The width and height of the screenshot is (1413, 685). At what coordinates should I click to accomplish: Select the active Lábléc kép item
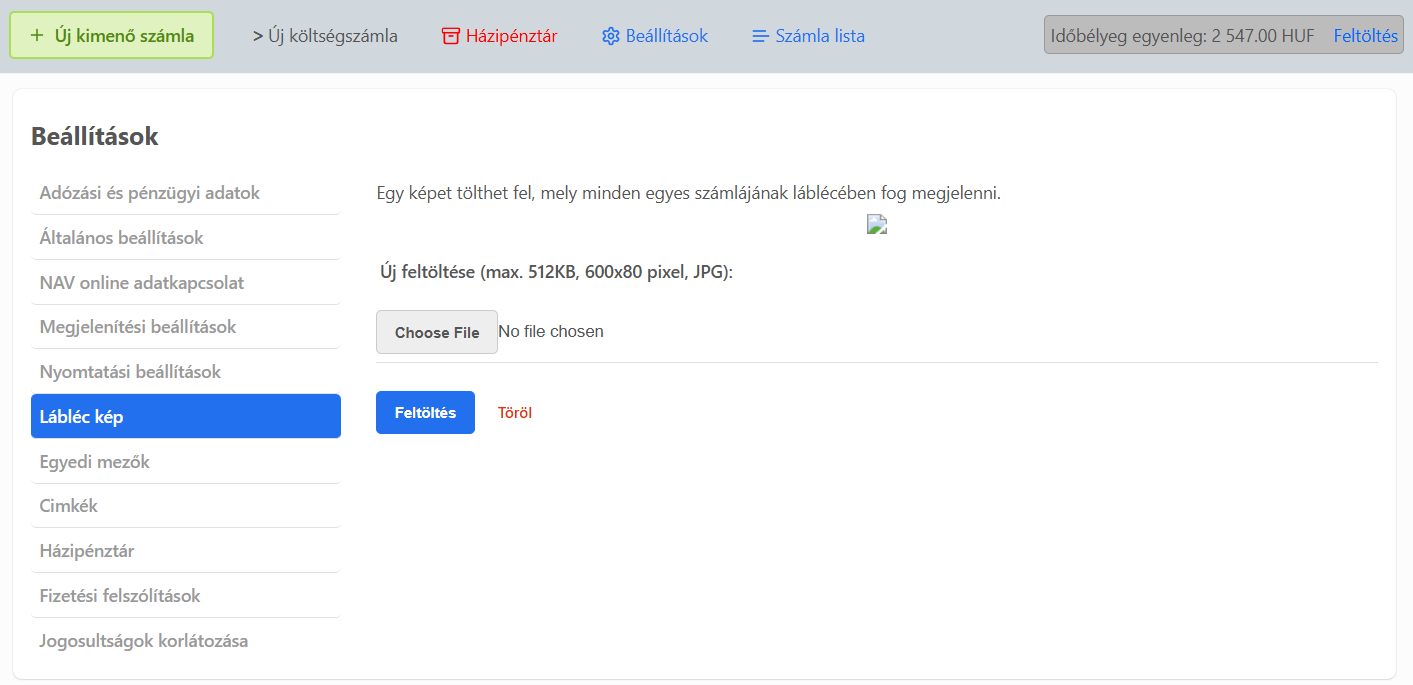click(185, 416)
